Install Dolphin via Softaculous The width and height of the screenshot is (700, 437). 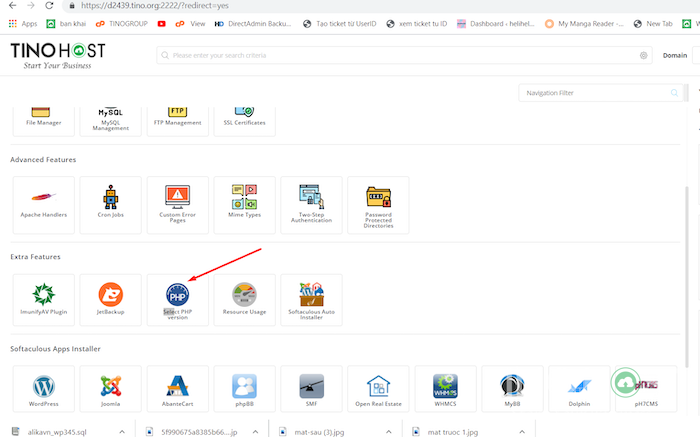(579, 389)
